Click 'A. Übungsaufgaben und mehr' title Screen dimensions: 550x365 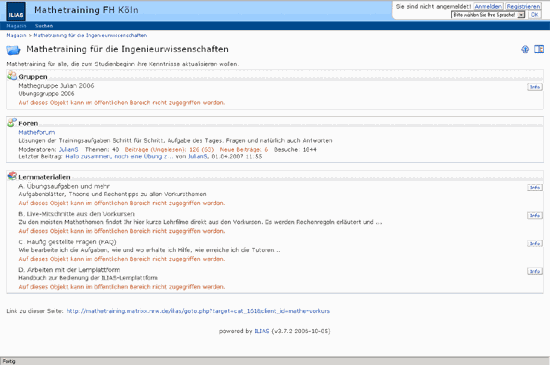pos(64,186)
